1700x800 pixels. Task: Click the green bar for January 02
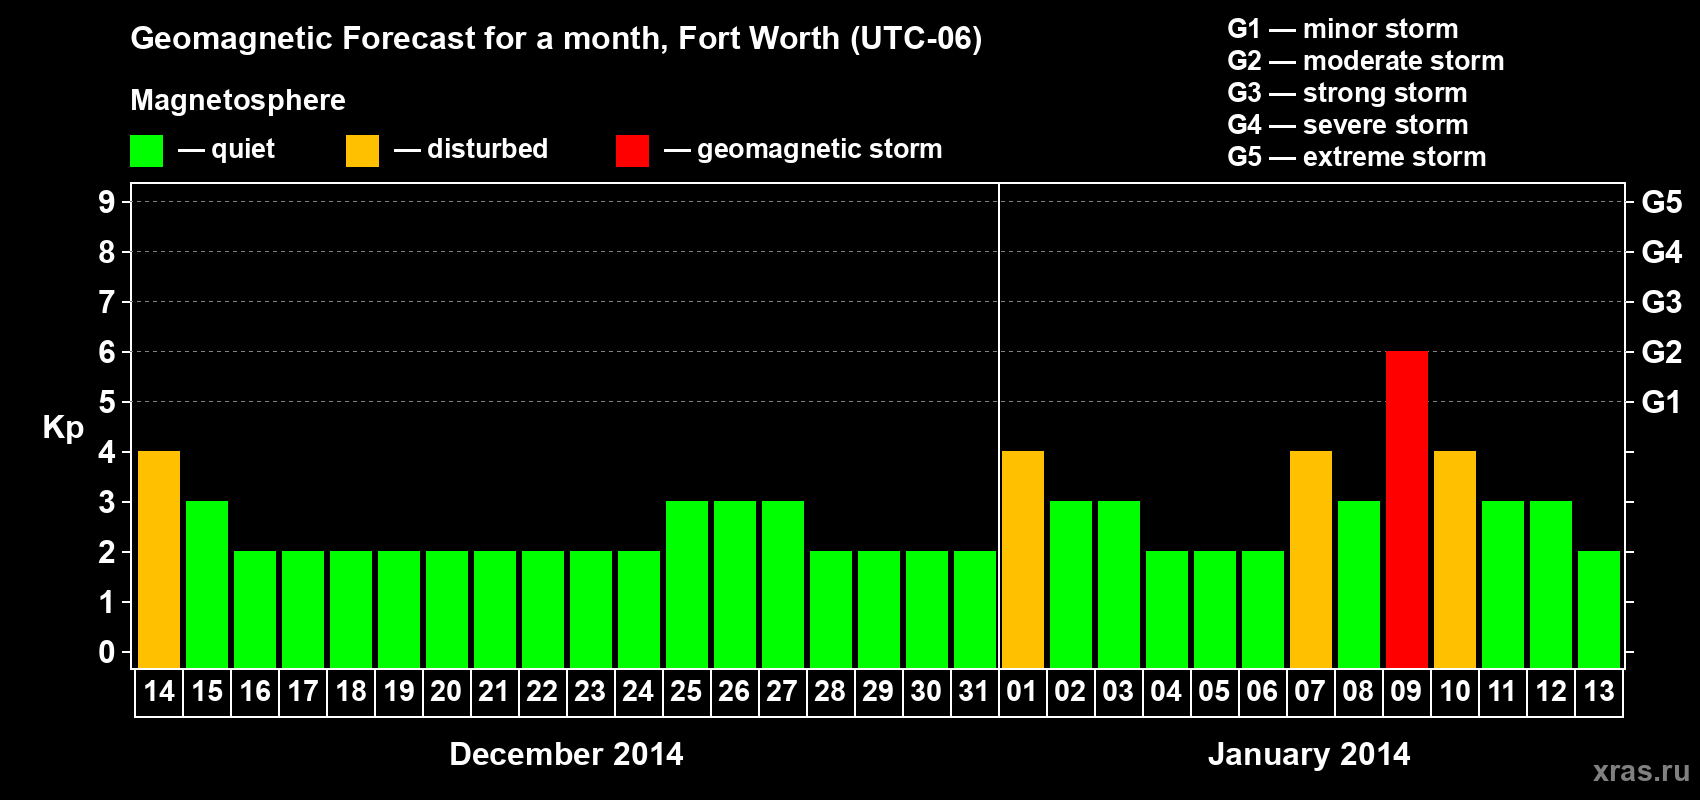click(x=1071, y=585)
